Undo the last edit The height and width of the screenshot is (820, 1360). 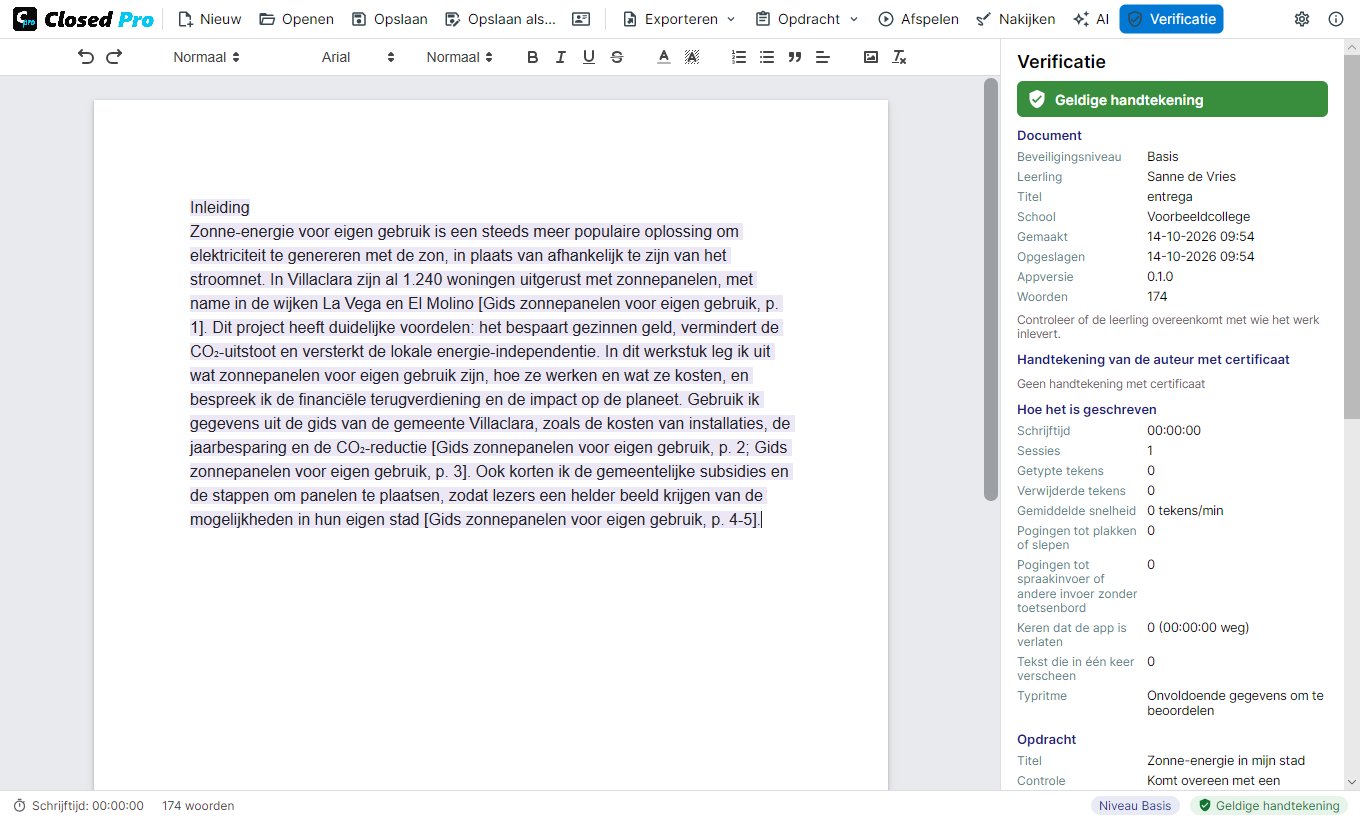pyautogui.click(x=86, y=57)
